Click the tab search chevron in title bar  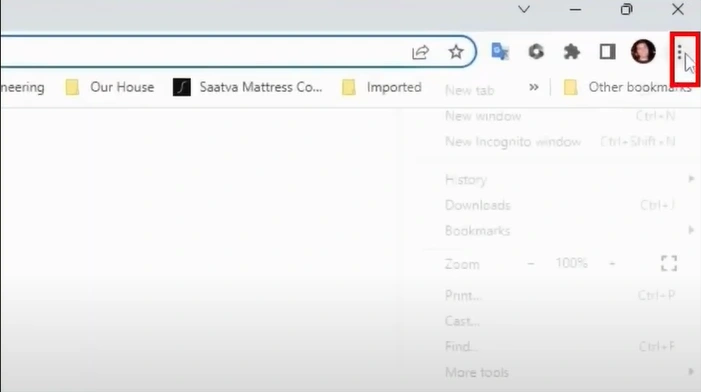point(524,9)
